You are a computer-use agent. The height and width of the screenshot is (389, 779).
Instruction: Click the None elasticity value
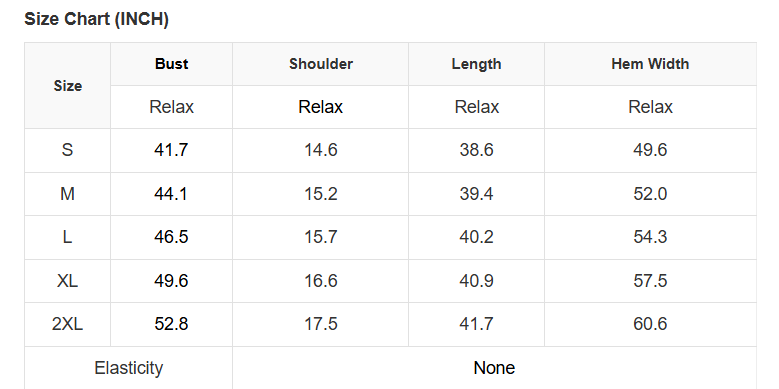tap(494, 368)
